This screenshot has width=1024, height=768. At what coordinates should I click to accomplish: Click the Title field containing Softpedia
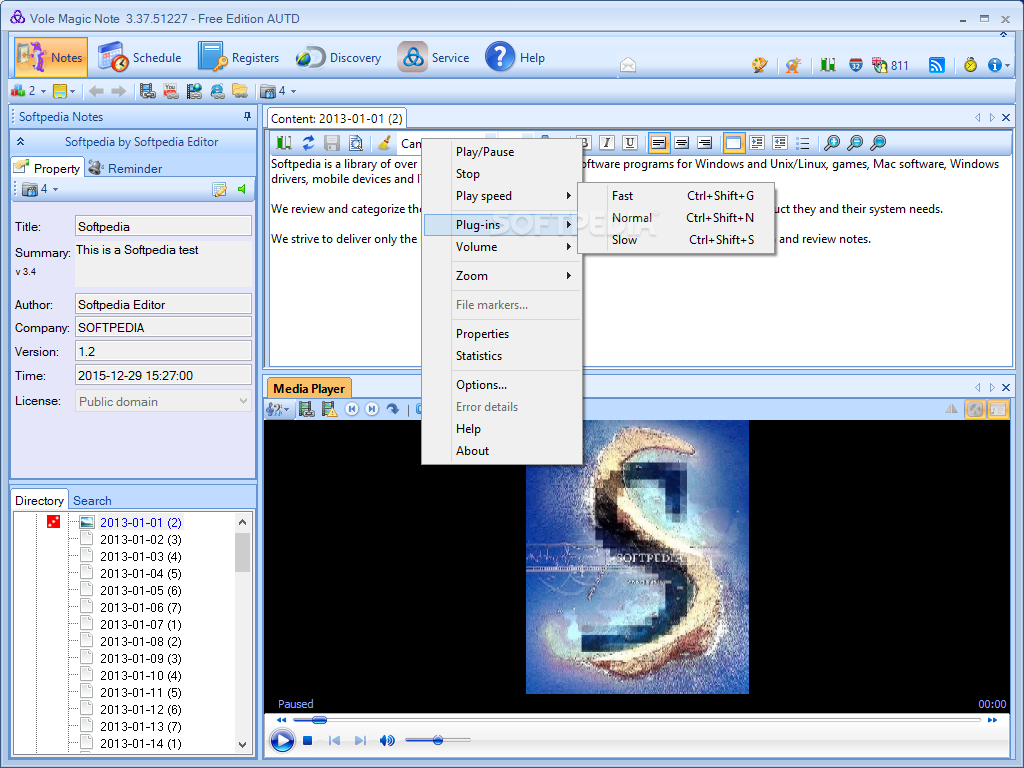[163, 226]
